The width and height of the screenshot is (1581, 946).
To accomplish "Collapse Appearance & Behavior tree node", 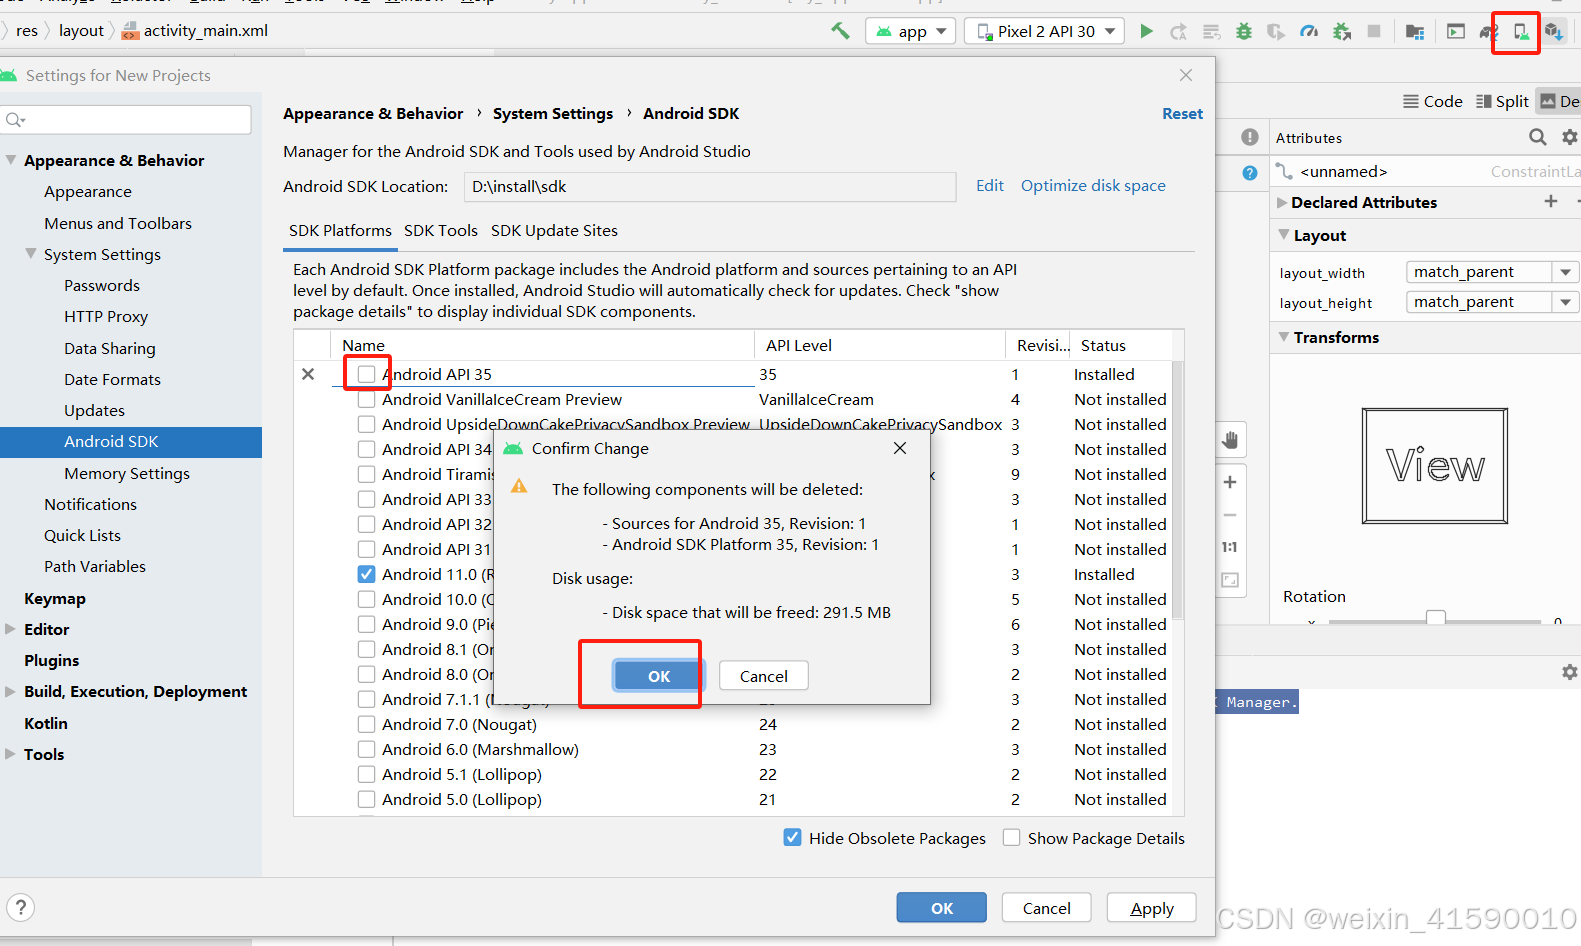I will coord(11,159).
